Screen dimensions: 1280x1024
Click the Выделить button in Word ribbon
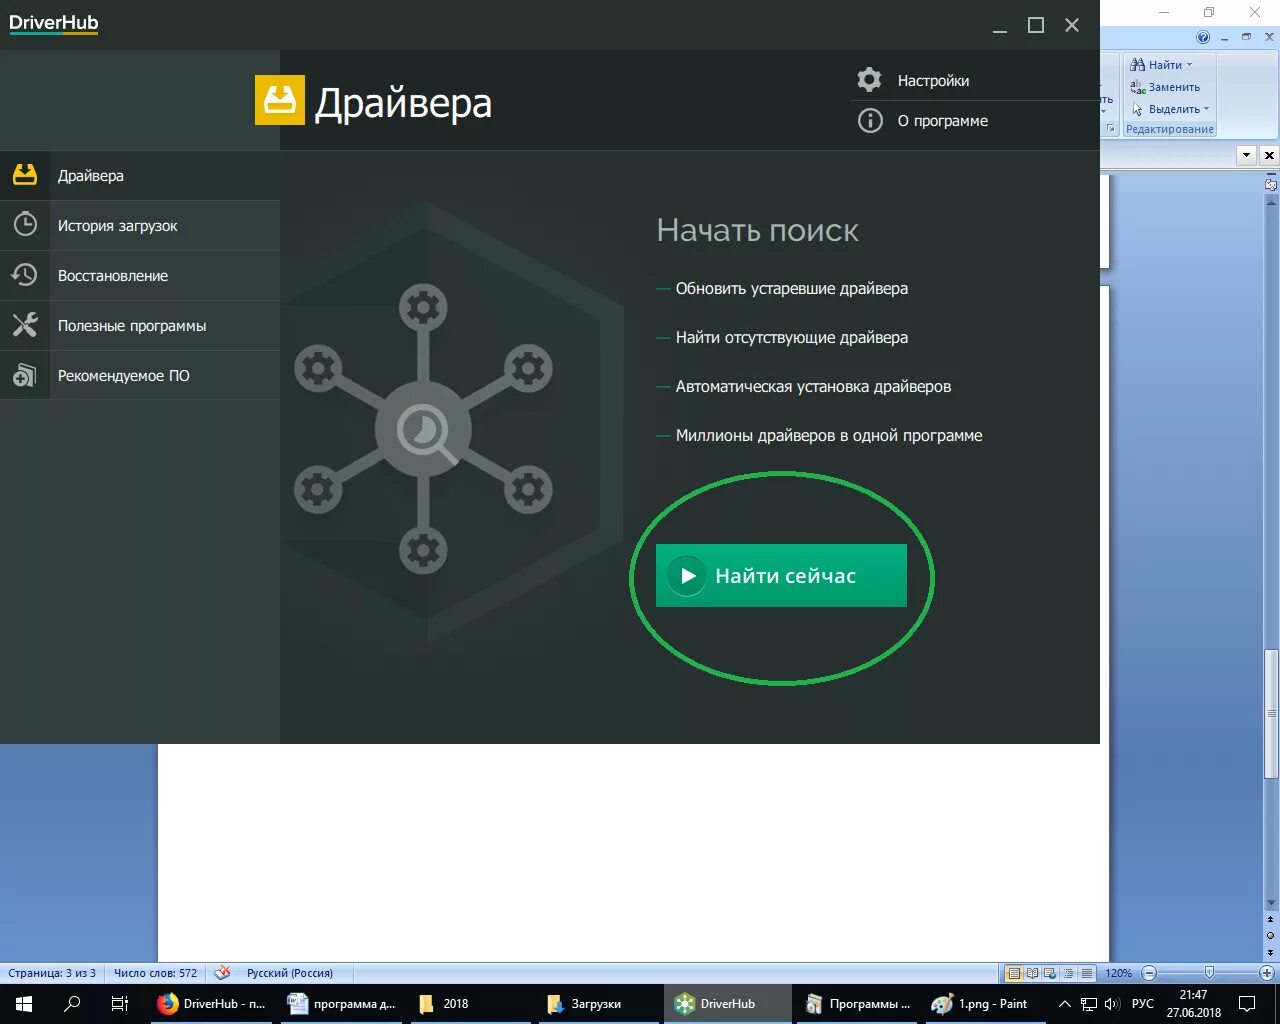(x=1166, y=109)
